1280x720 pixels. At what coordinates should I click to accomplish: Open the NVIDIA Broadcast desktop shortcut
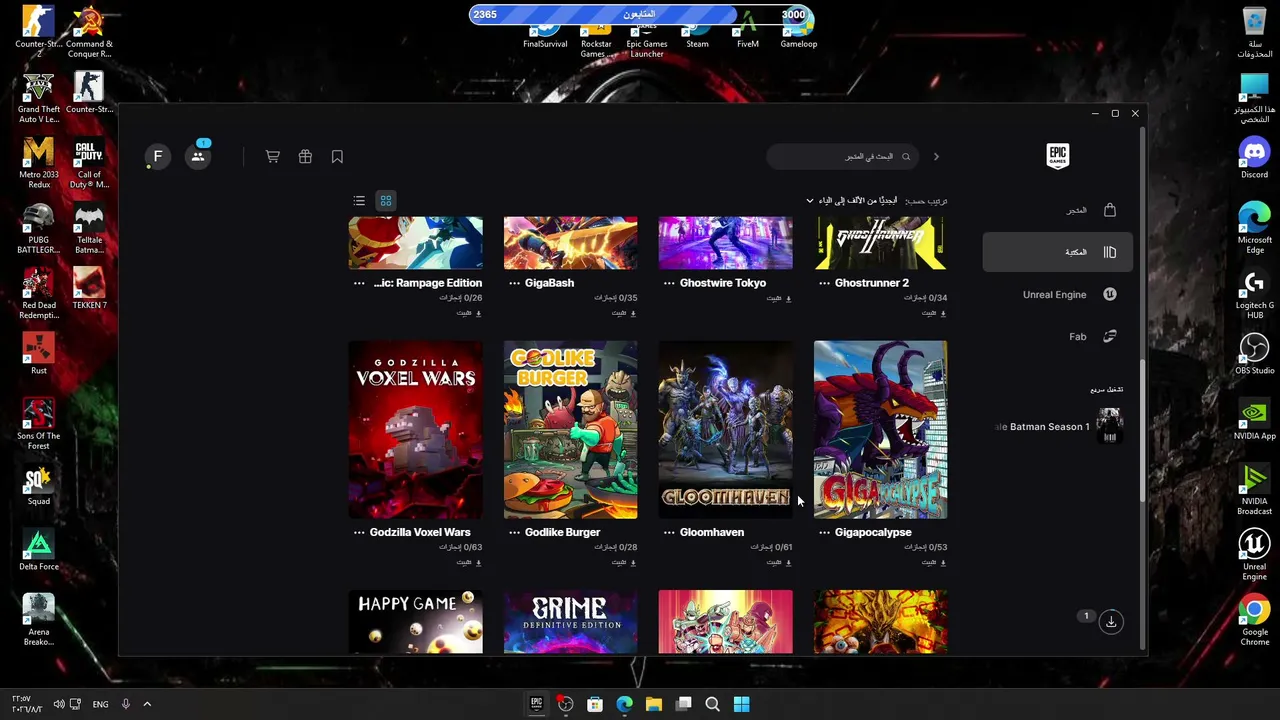(x=1254, y=490)
